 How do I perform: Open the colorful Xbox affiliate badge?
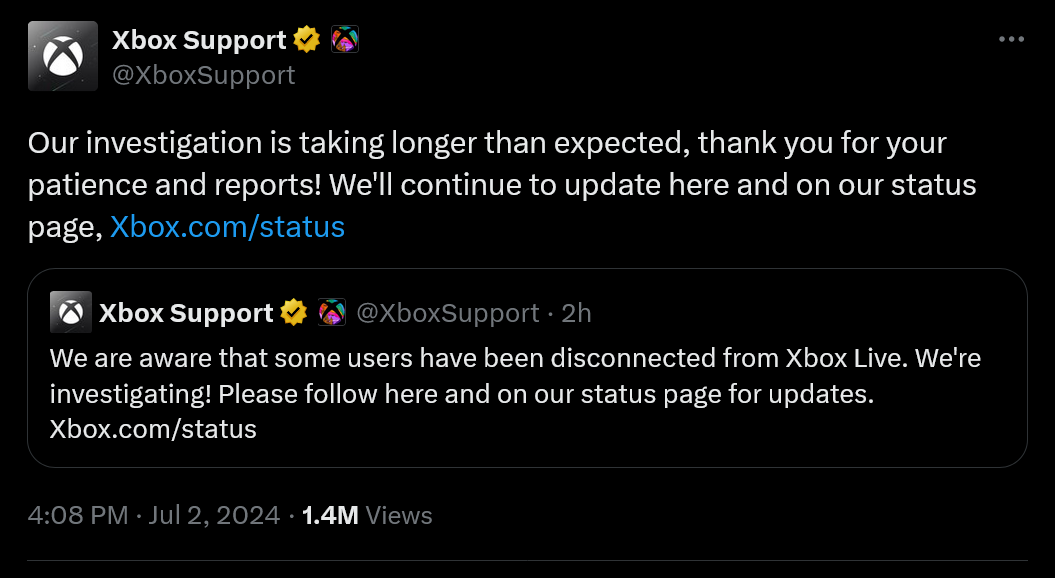click(x=345, y=39)
